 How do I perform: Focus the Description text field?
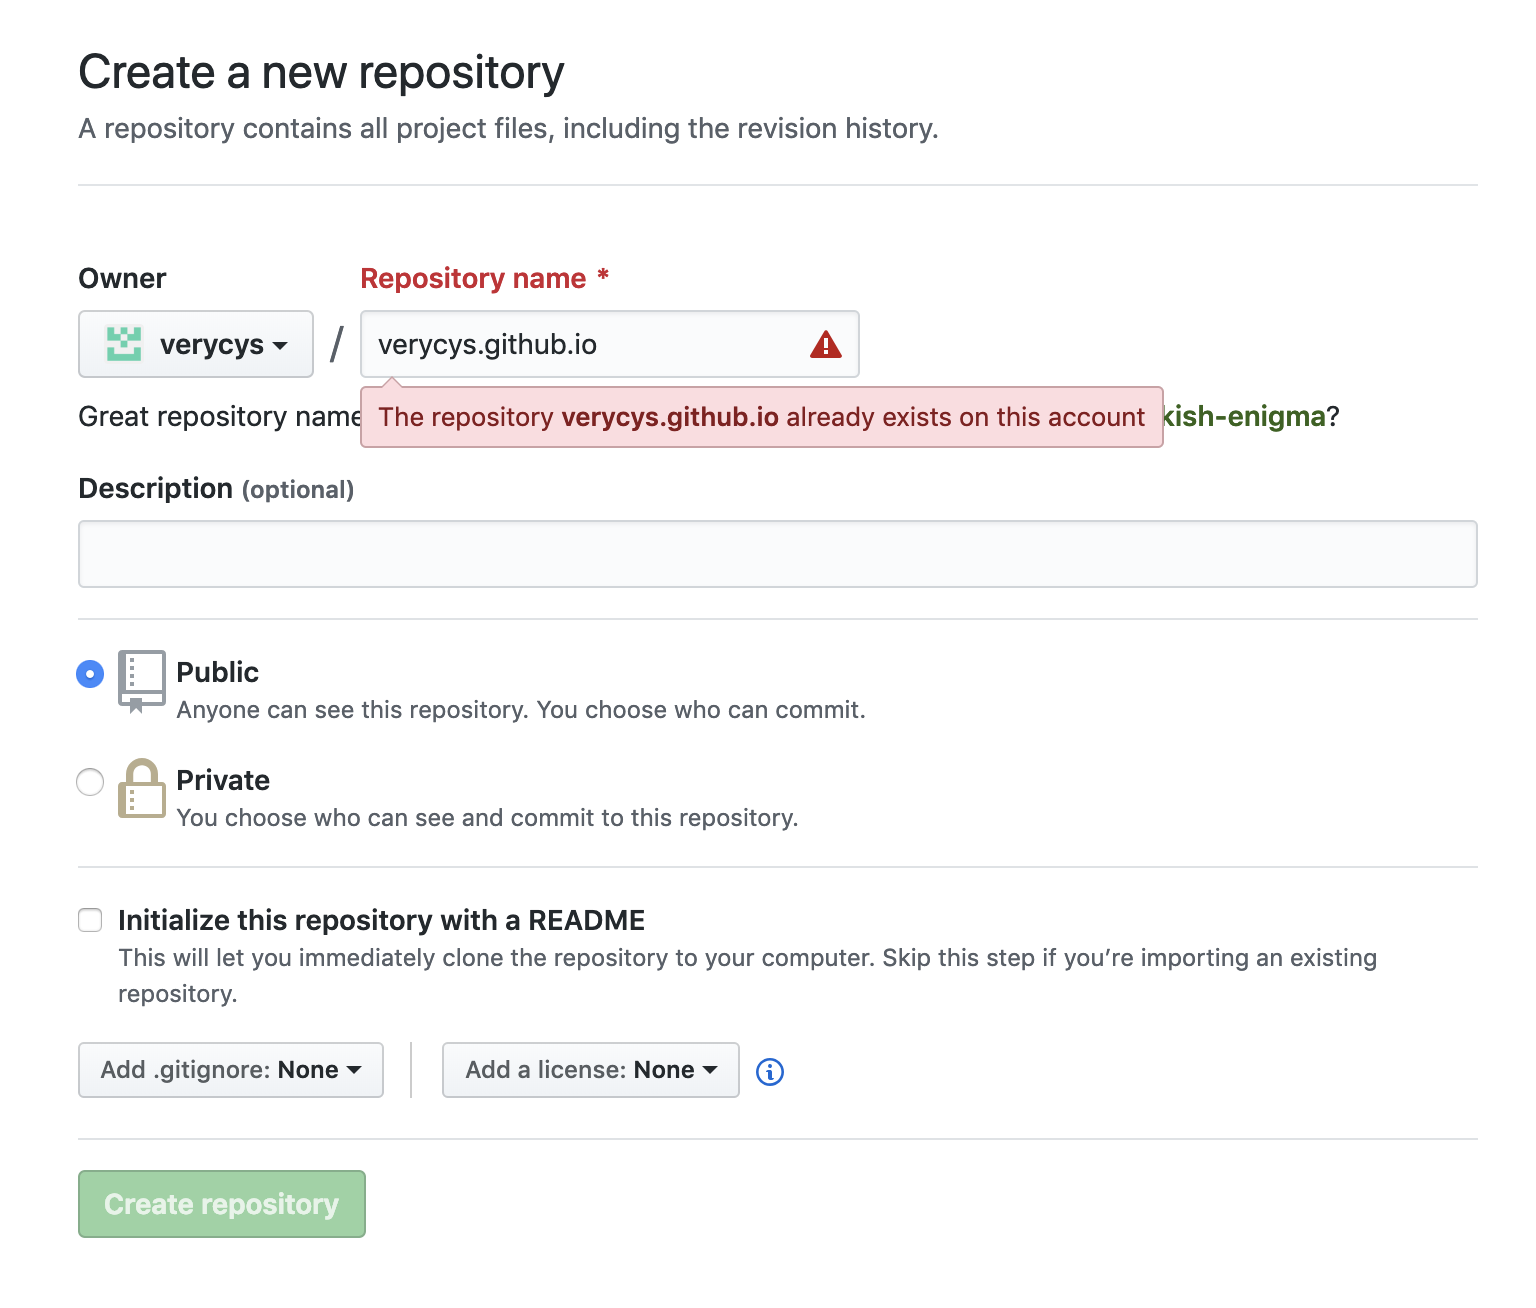tap(778, 554)
